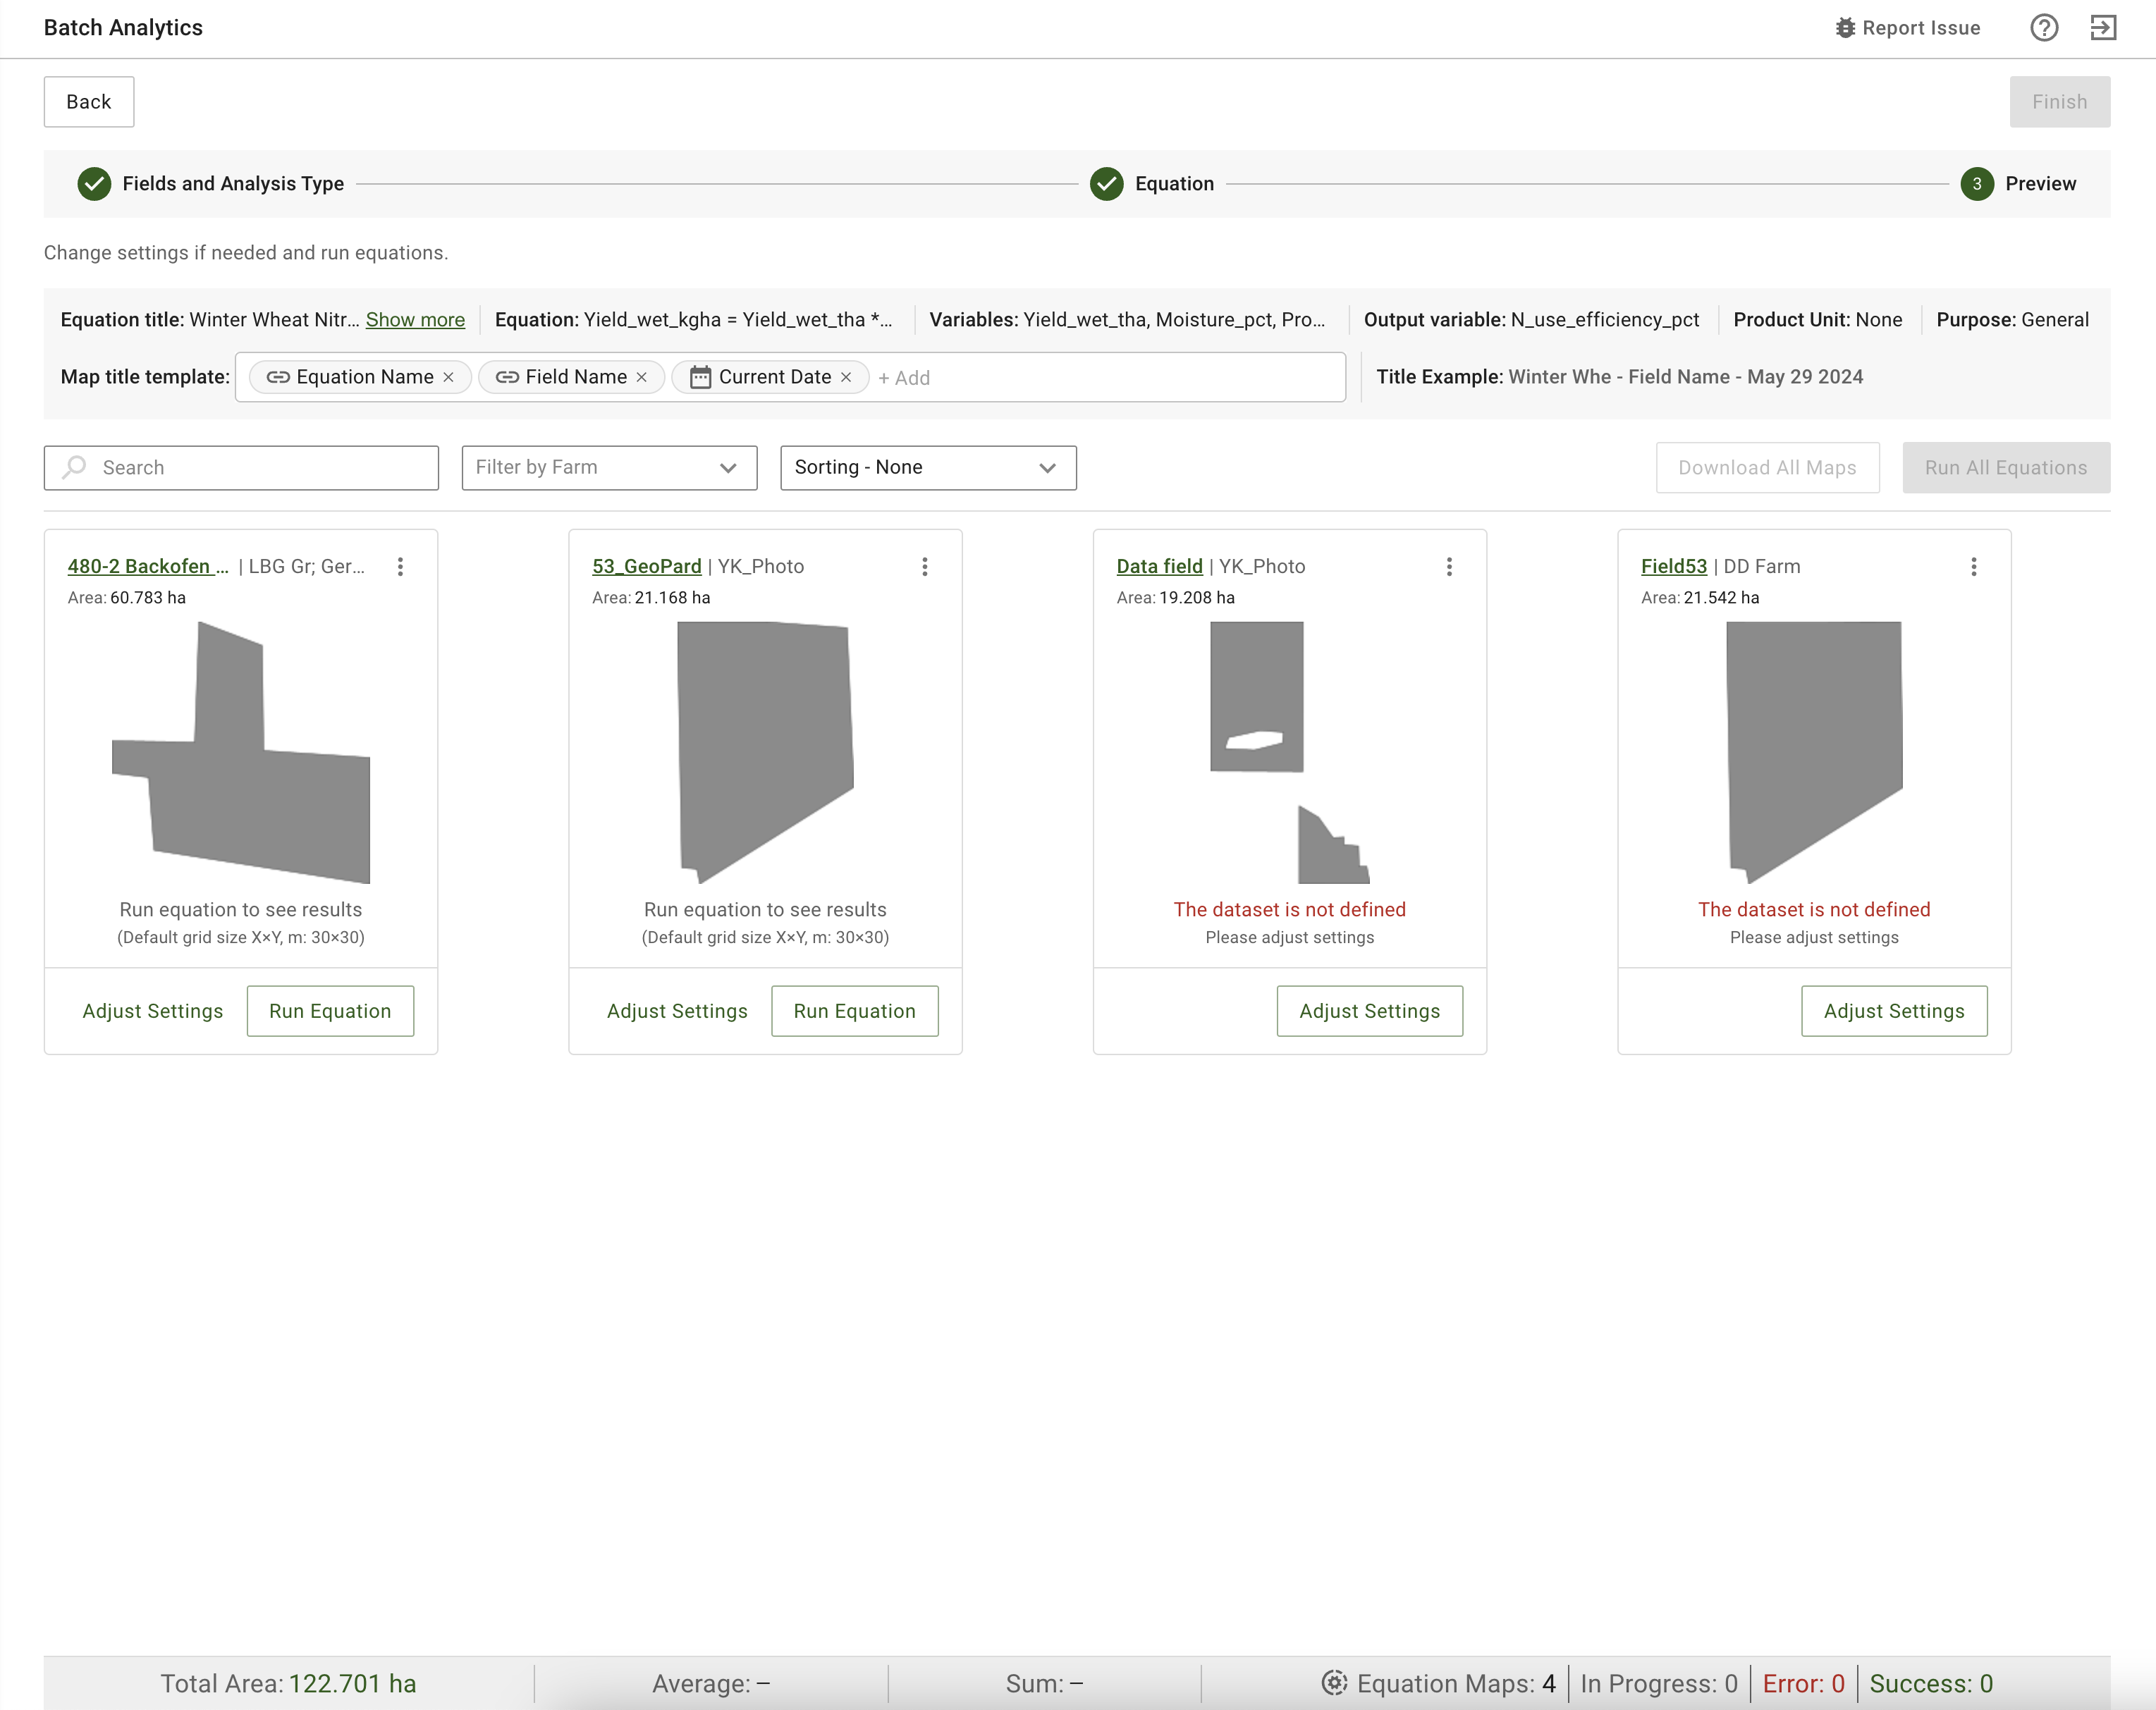2156x1710 pixels.
Task: Open three-dot menu on 480-2 Backofen card
Action: point(400,567)
